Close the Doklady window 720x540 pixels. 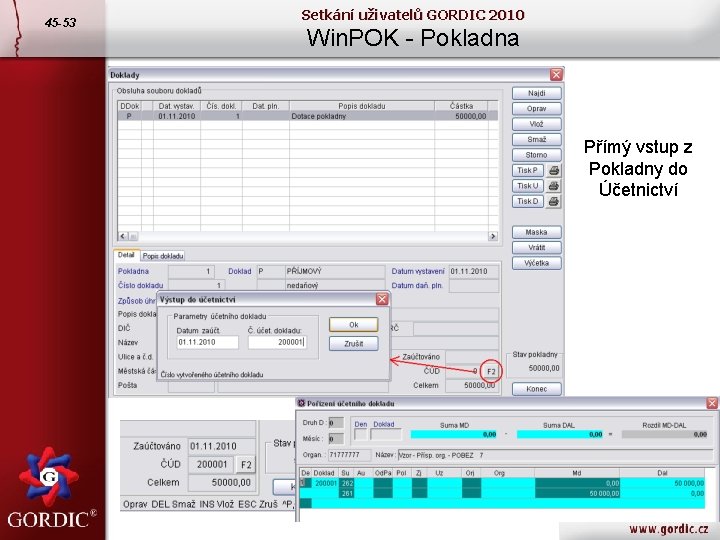[556, 74]
